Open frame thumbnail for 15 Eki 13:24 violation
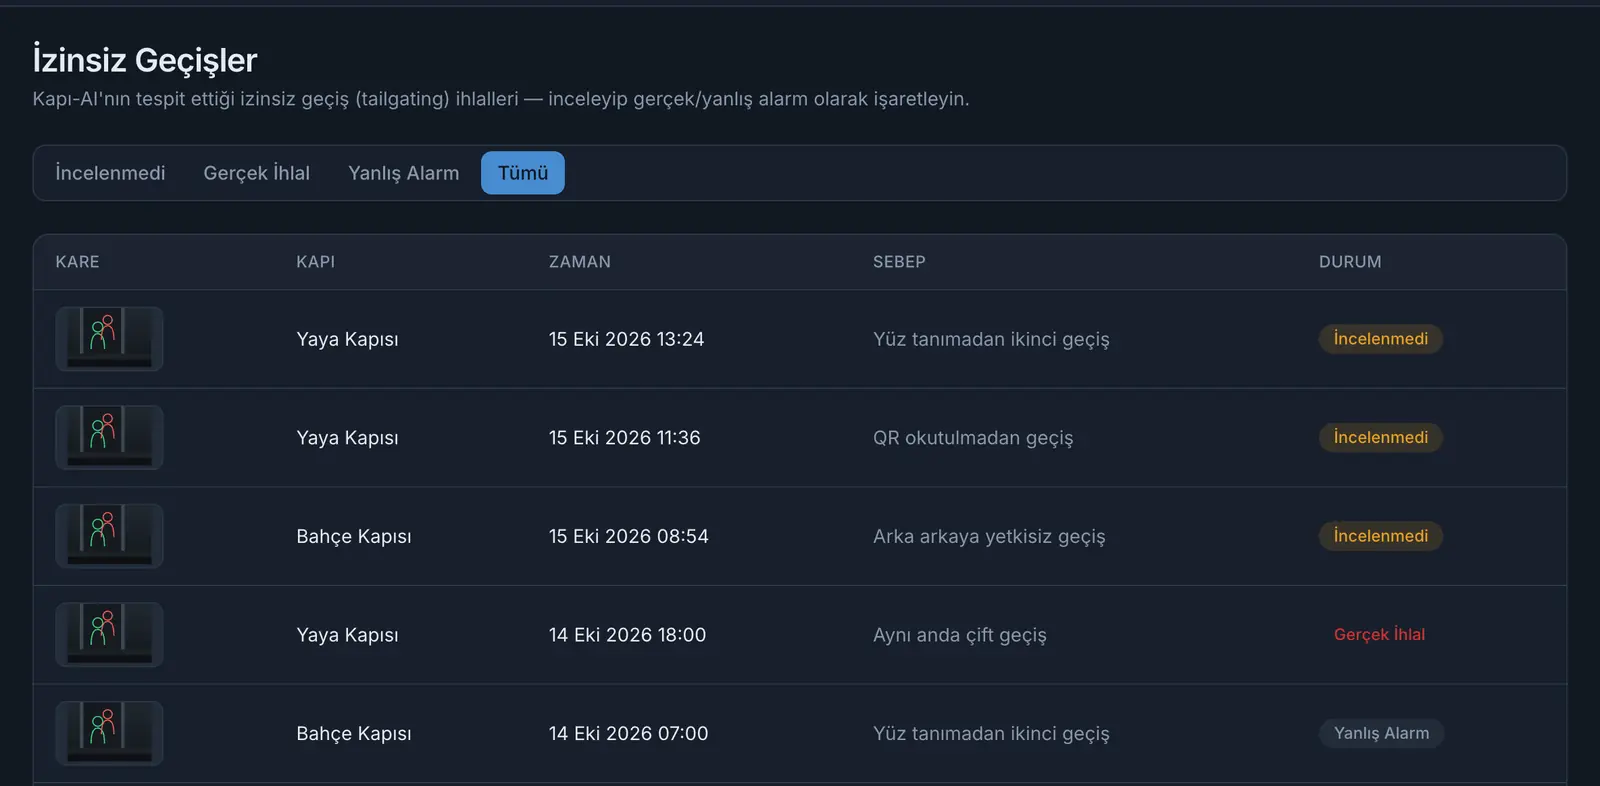The image size is (1600, 786). tap(109, 339)
